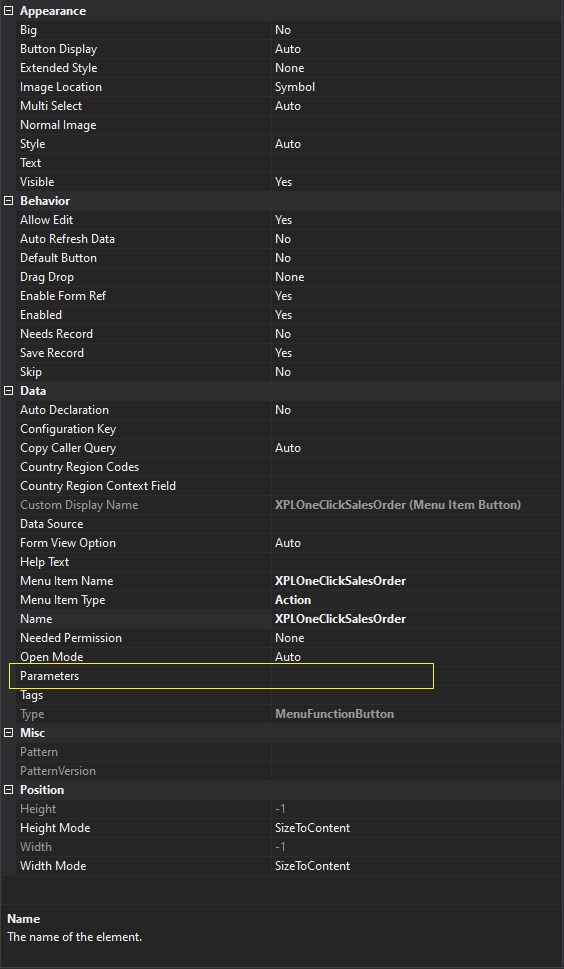Select the Save Record value Yes
Screen dimensions: 564x969
pos(284,353)
